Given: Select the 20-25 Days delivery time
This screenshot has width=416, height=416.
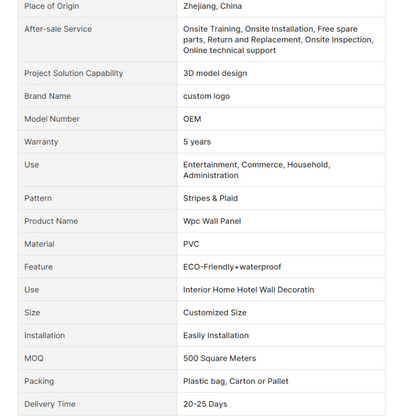Looking at the screenshot, I should point(205,404).
